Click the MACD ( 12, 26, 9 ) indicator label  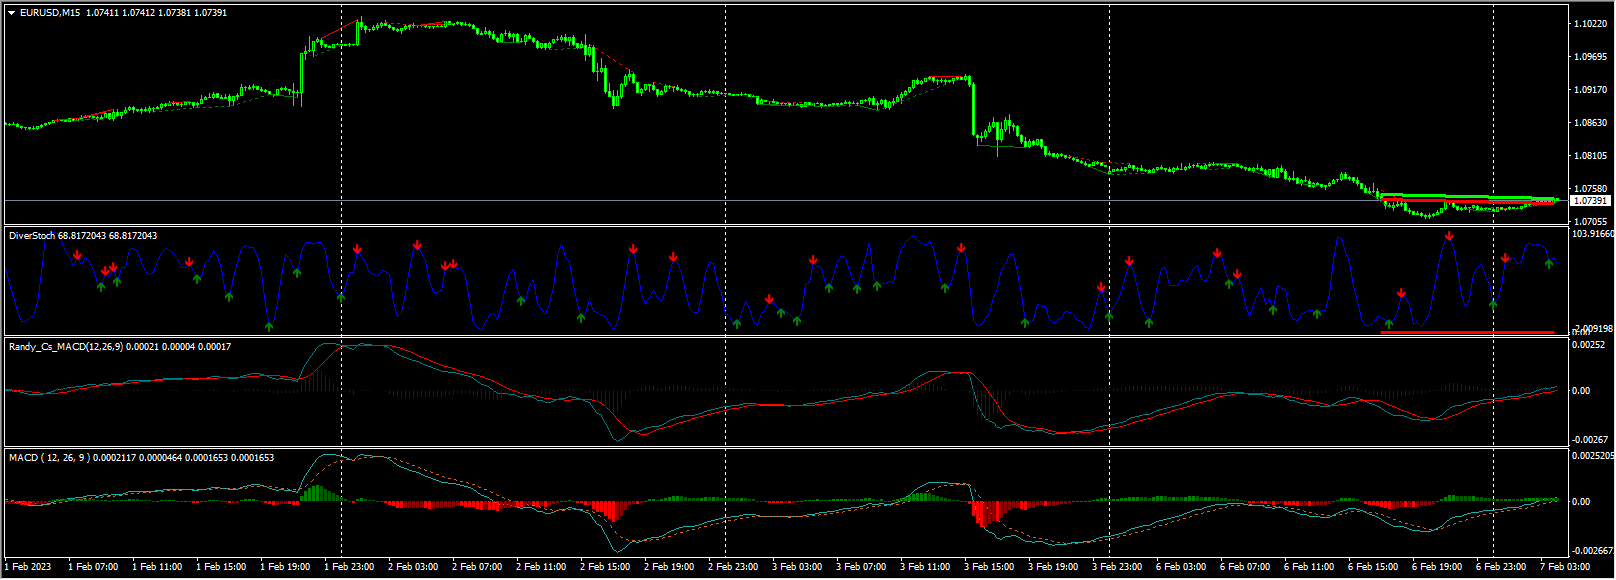[x=141, y=458]
